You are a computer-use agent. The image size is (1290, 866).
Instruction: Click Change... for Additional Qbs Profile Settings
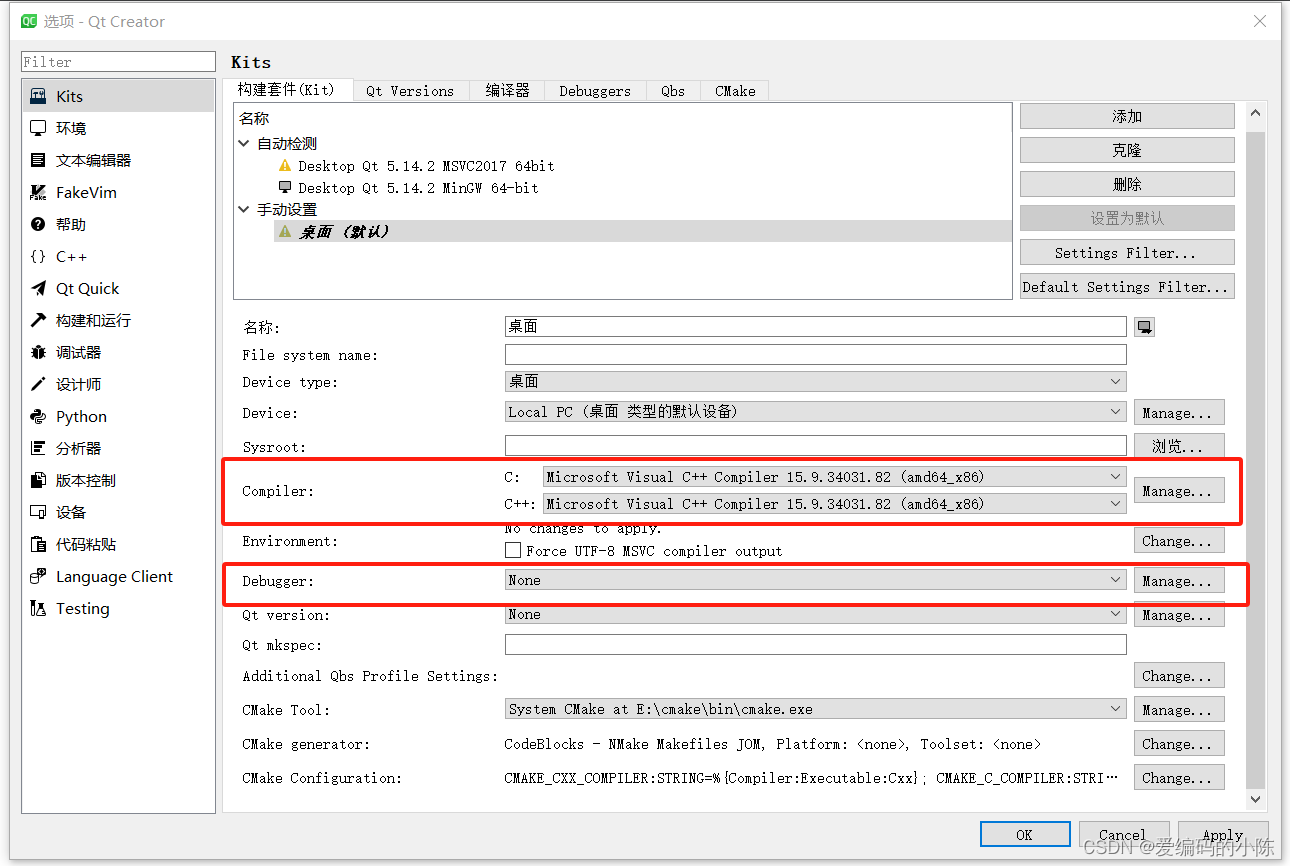[1179, 675]
